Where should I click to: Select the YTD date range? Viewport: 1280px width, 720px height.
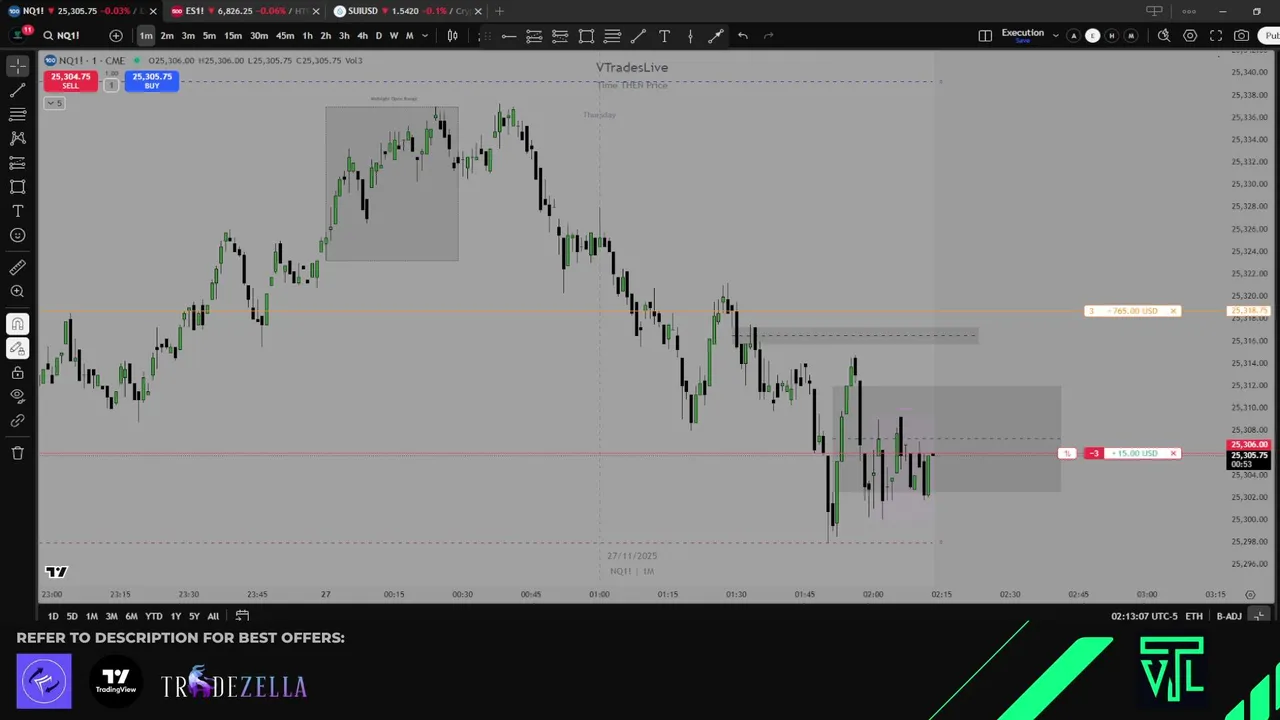(x=153, y=616)
